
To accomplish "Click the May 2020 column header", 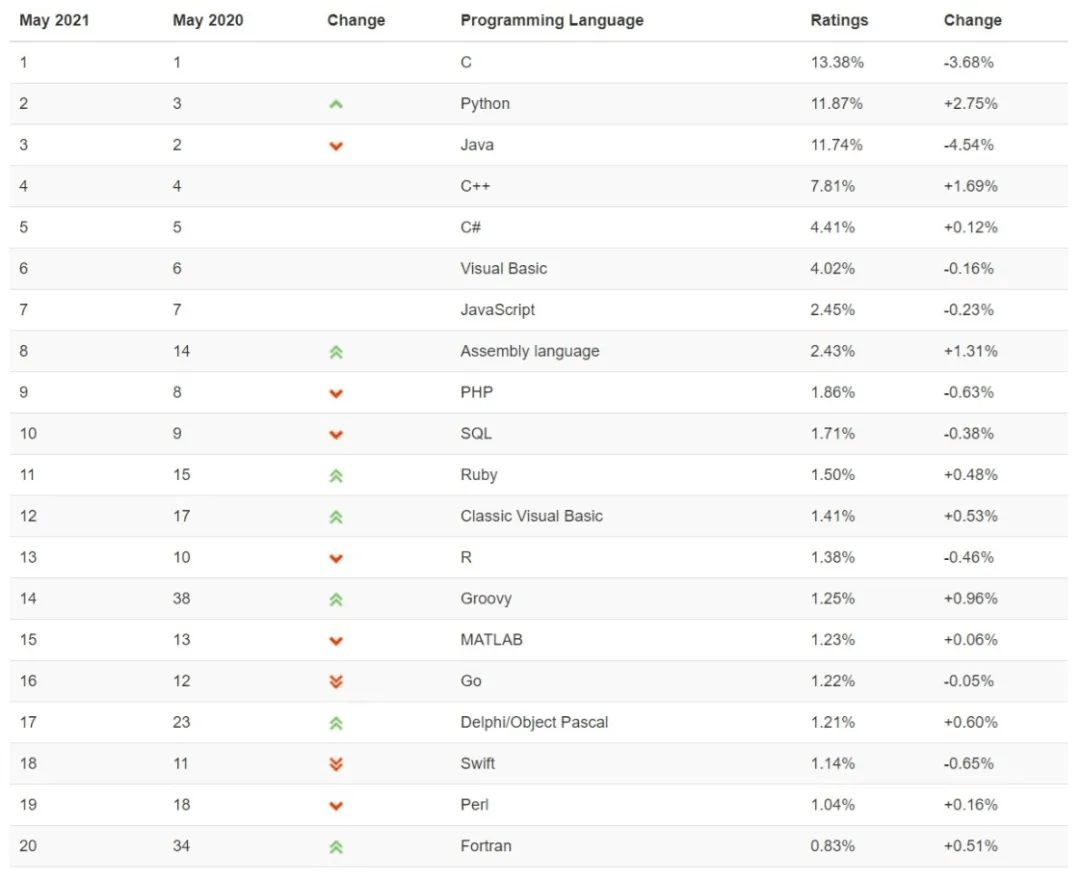I will click(208, 20).
